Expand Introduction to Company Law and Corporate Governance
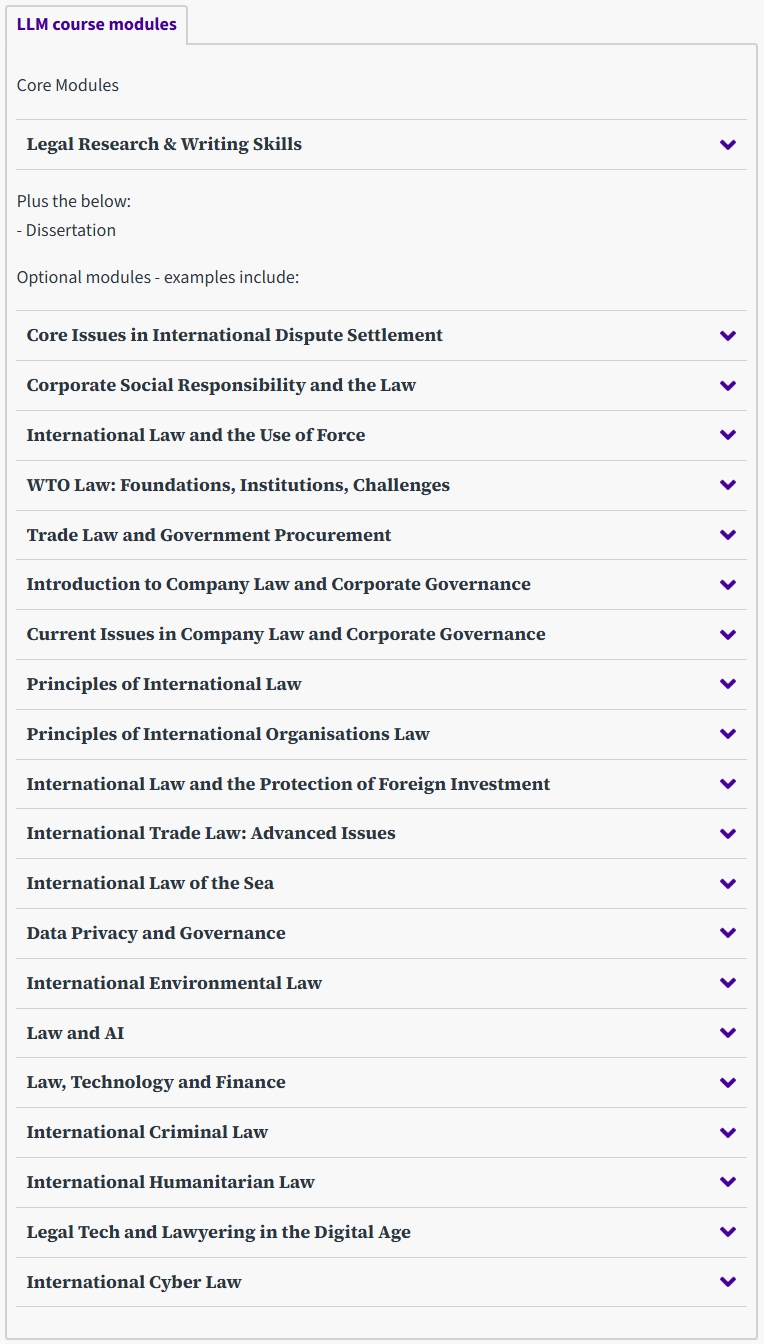764x1344 pixels. pyautogui.click(x=278, y=584)
